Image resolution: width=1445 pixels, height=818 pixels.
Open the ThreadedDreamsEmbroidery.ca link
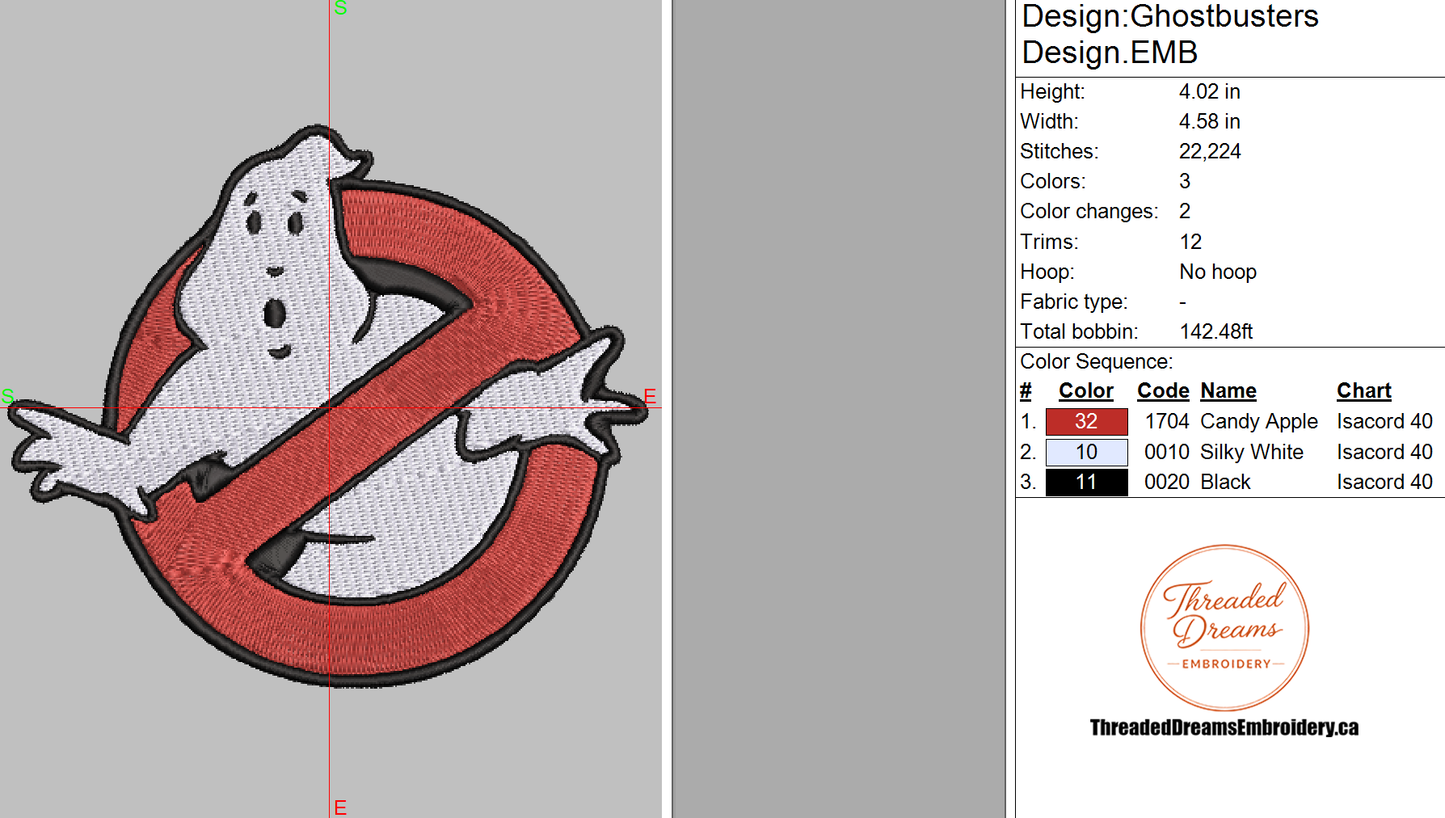pyautogui.click(x=1224, y=728)
